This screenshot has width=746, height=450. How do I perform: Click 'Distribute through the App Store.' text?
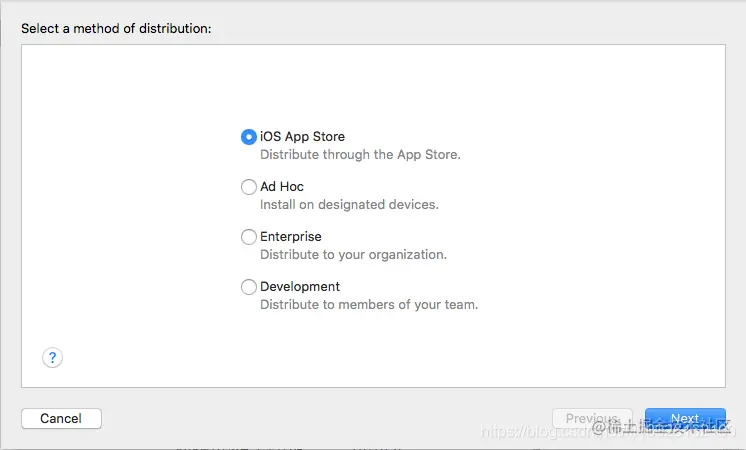pyautogui.click(x=360, y=155)
